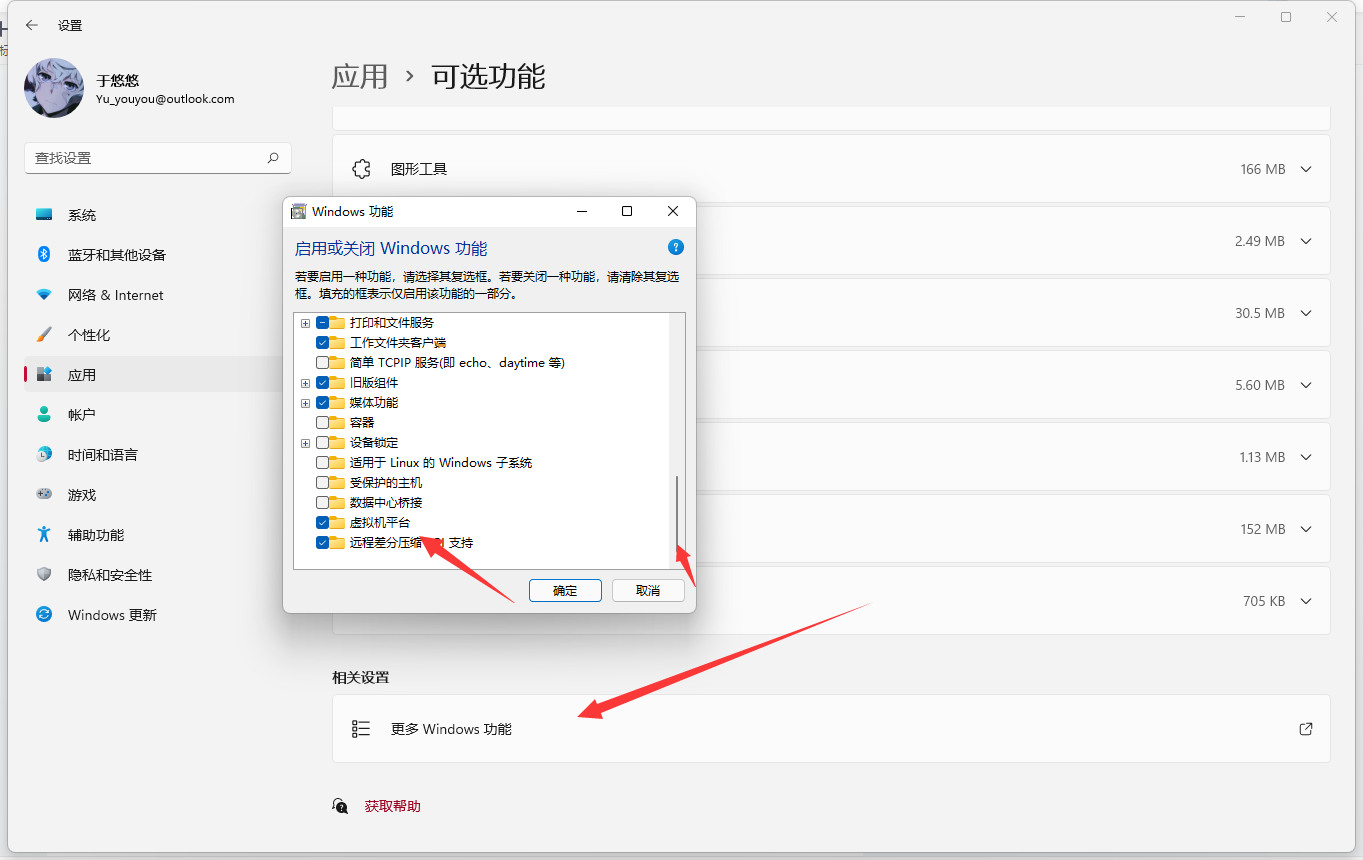This screenshot has height=860, width=1363.
Task: Click the 旧版组件 folder icon
Action: (x=338, y=383)
